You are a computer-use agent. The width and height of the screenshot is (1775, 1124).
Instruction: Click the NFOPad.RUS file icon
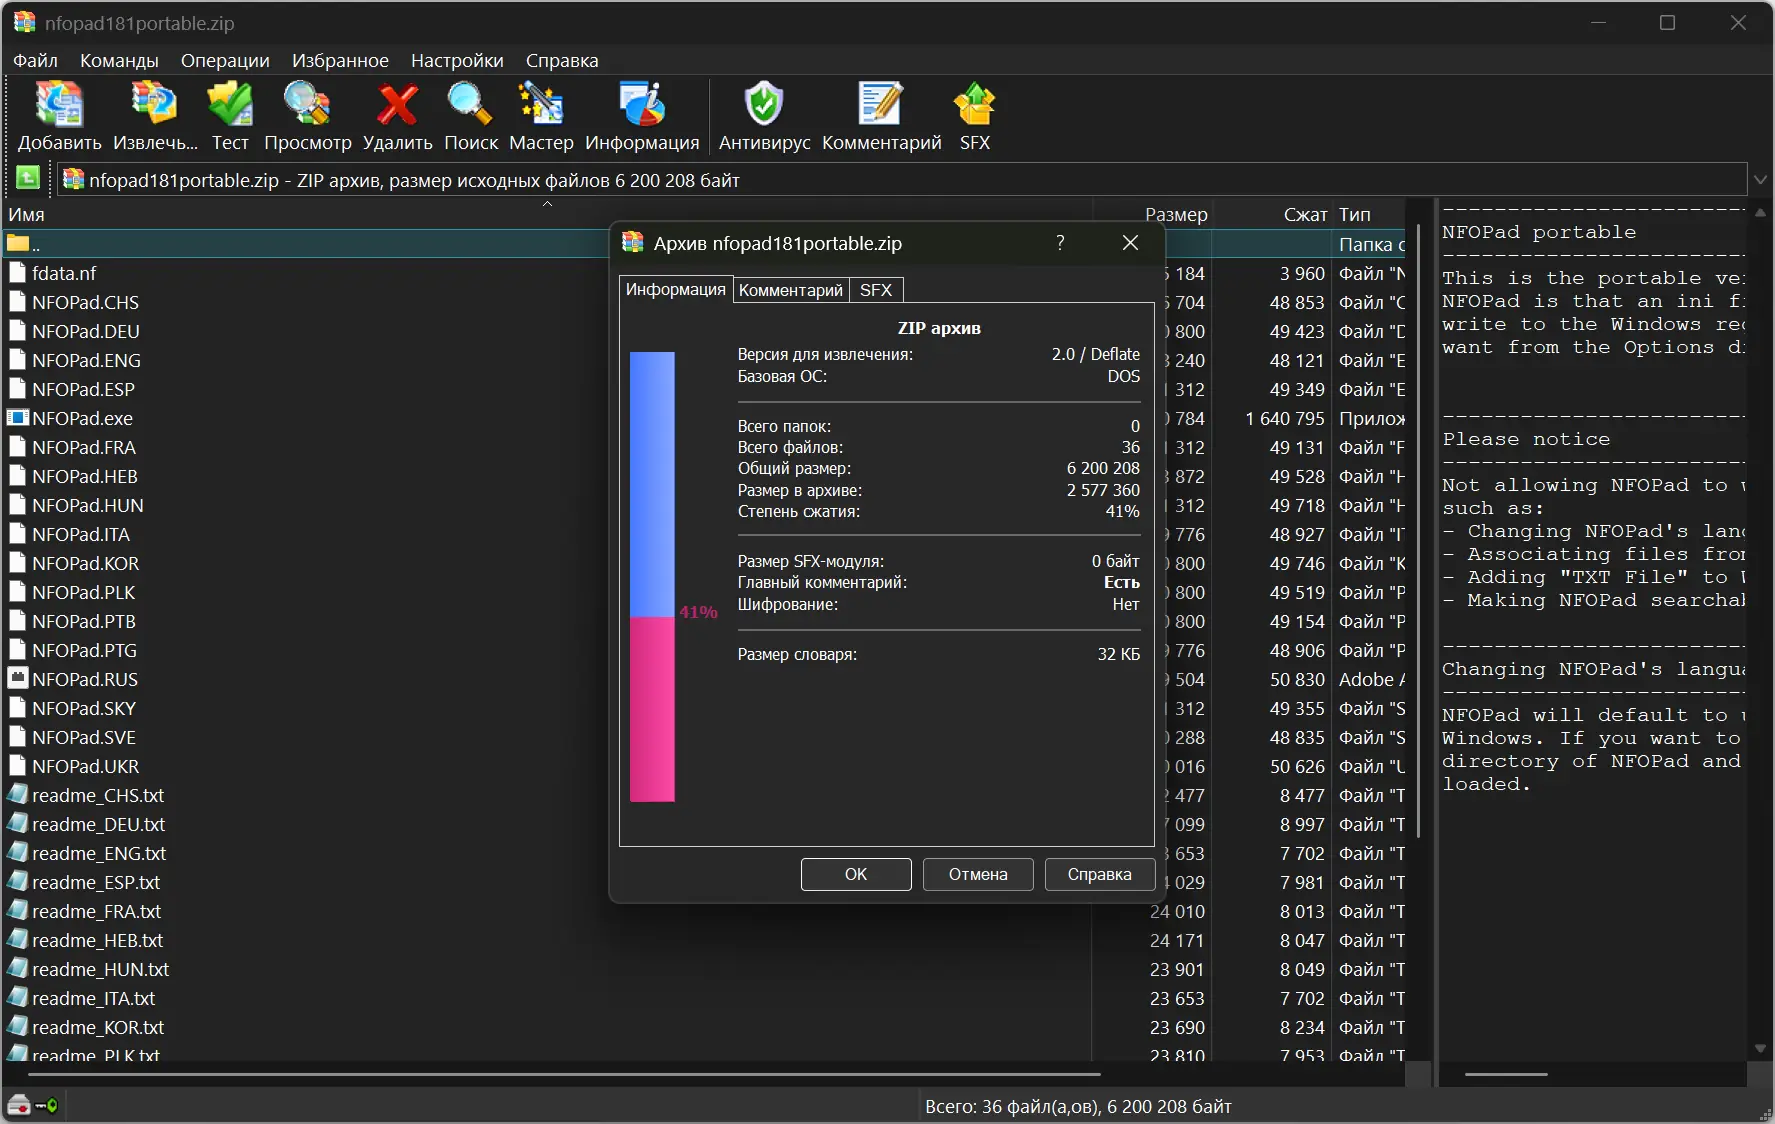click(17, 679)
